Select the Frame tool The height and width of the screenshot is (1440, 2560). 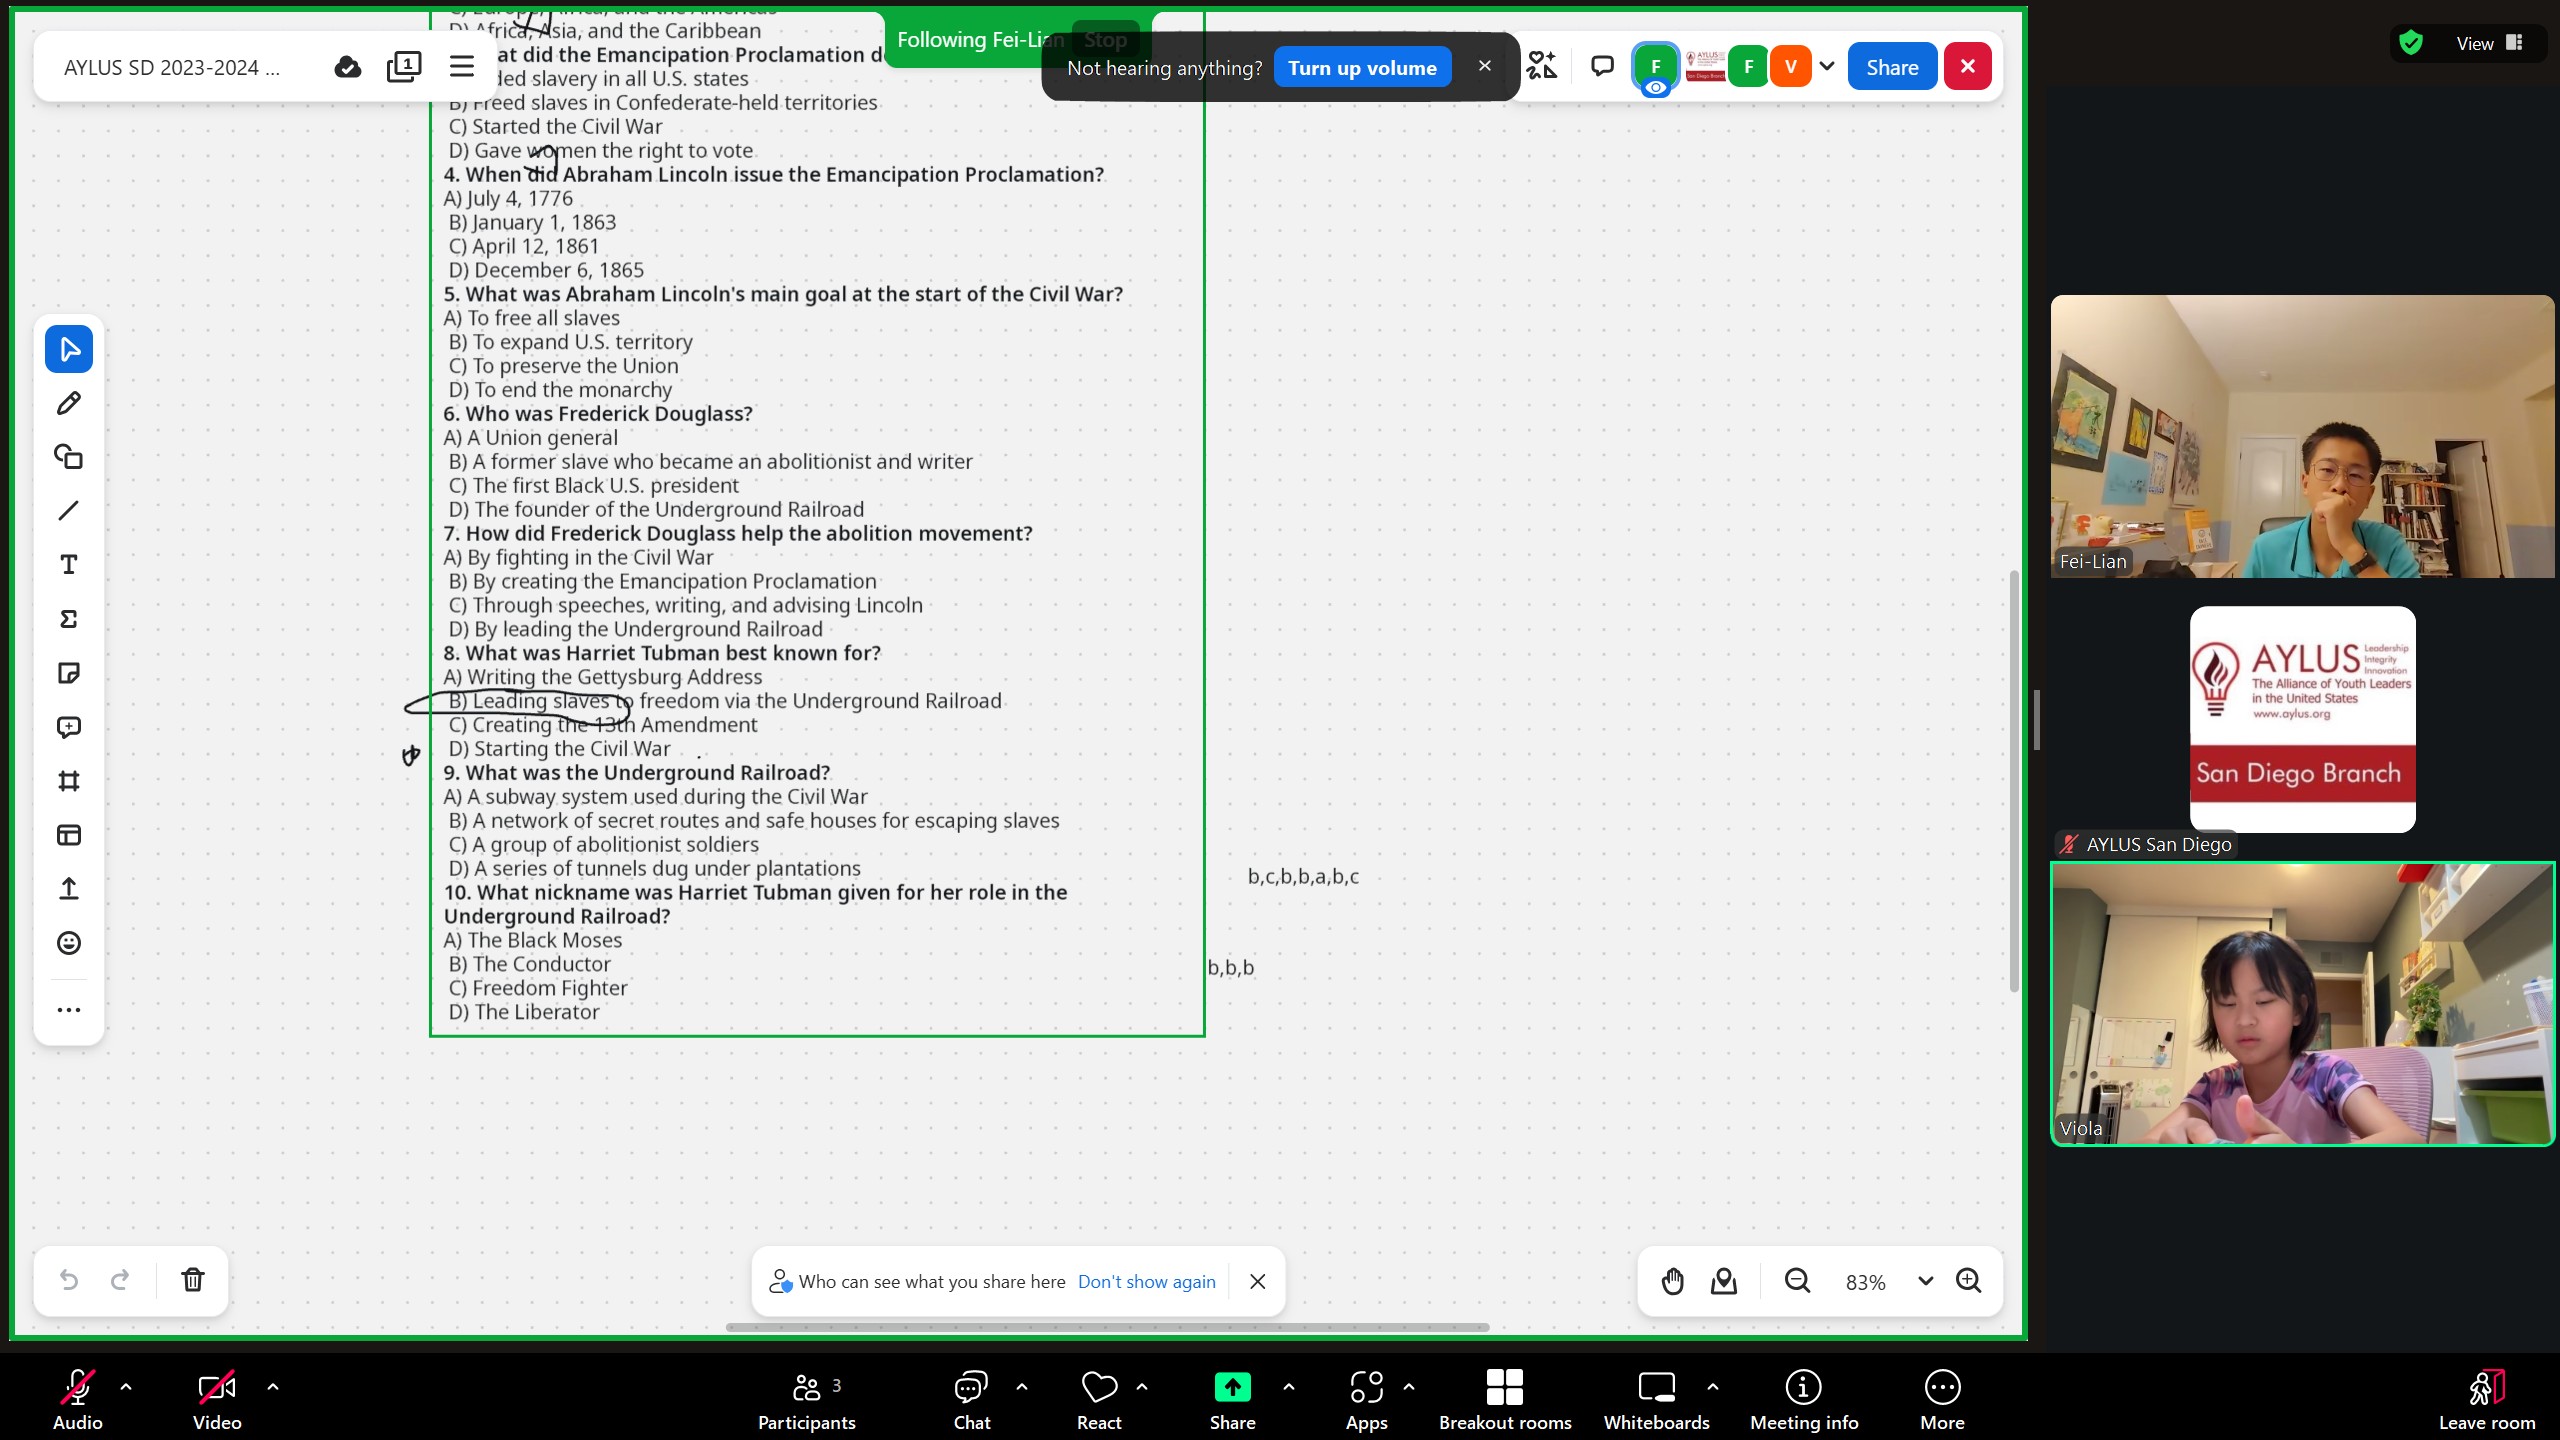coord(68,781)
